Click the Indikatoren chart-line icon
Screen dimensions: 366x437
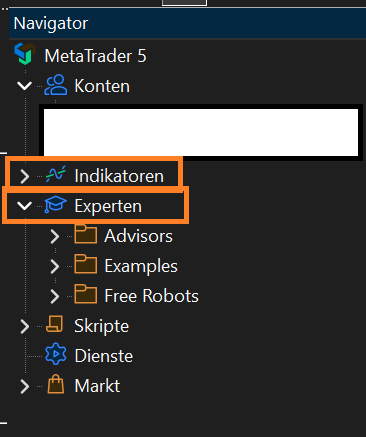pos(56,174)
